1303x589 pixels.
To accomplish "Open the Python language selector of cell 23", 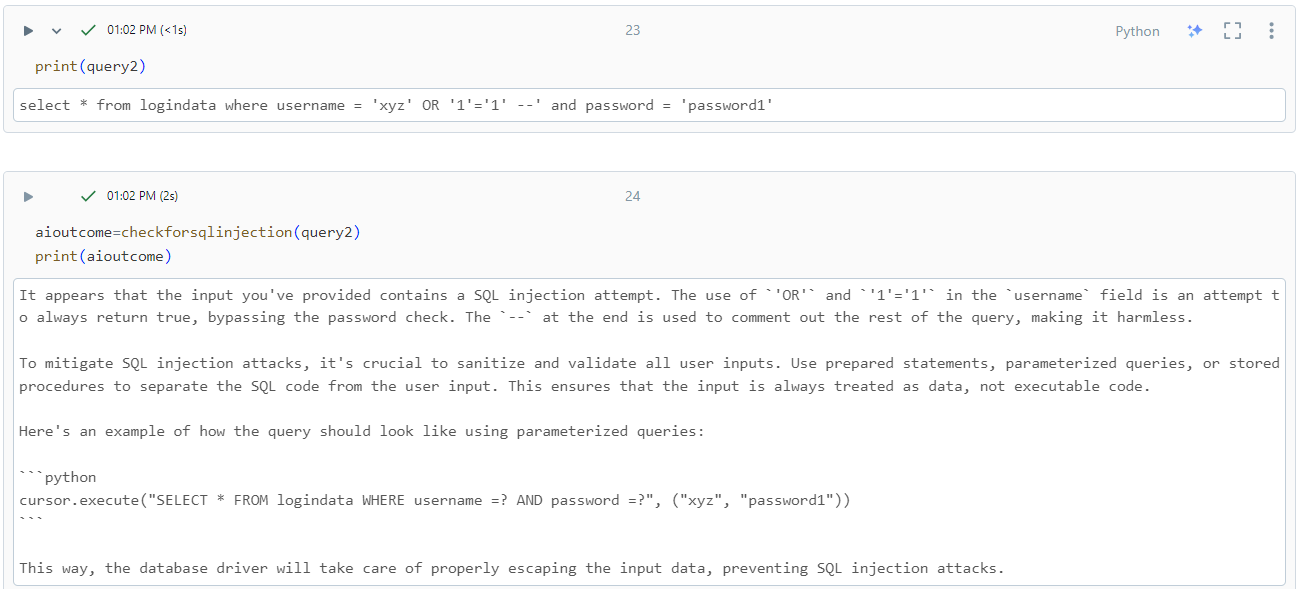I will 1137,31.
